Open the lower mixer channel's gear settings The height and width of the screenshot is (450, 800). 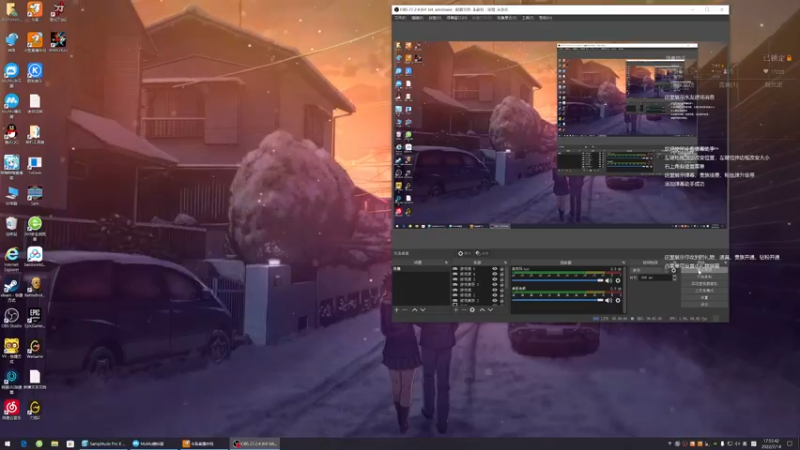pos(618,301)
